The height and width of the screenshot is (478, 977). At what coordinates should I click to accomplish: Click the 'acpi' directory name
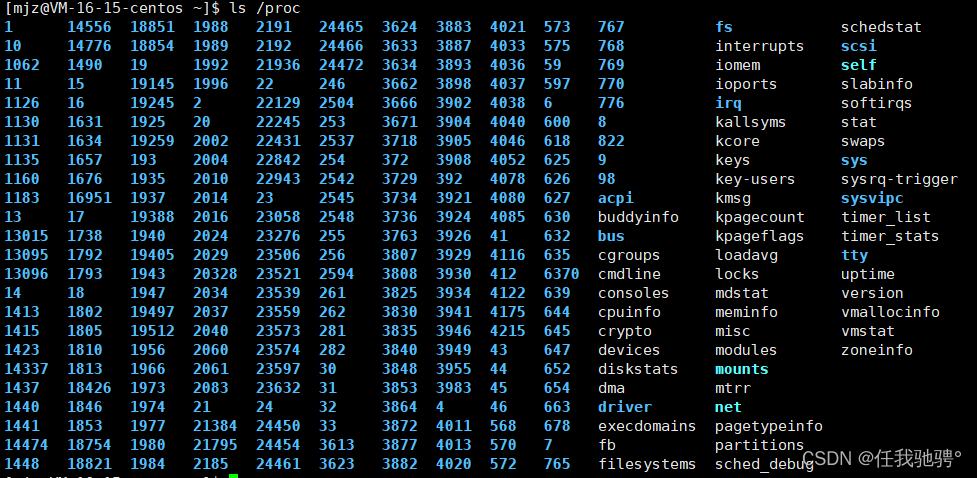pyautogui.click(x=616, y=198)
